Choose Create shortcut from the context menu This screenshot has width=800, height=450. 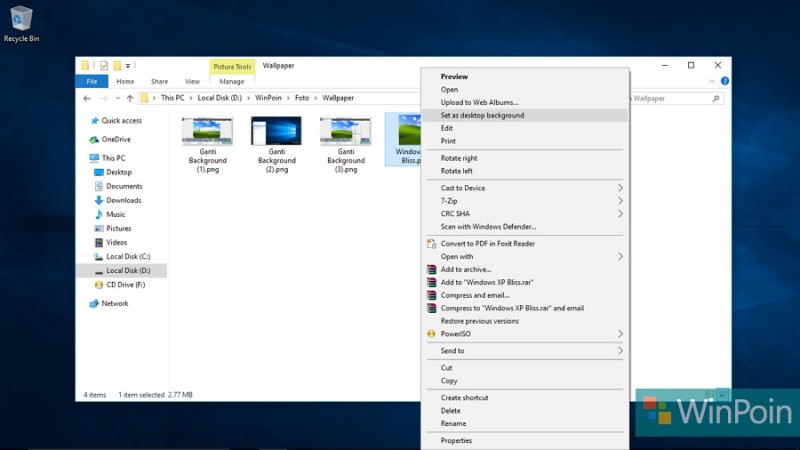pos(525,398)
